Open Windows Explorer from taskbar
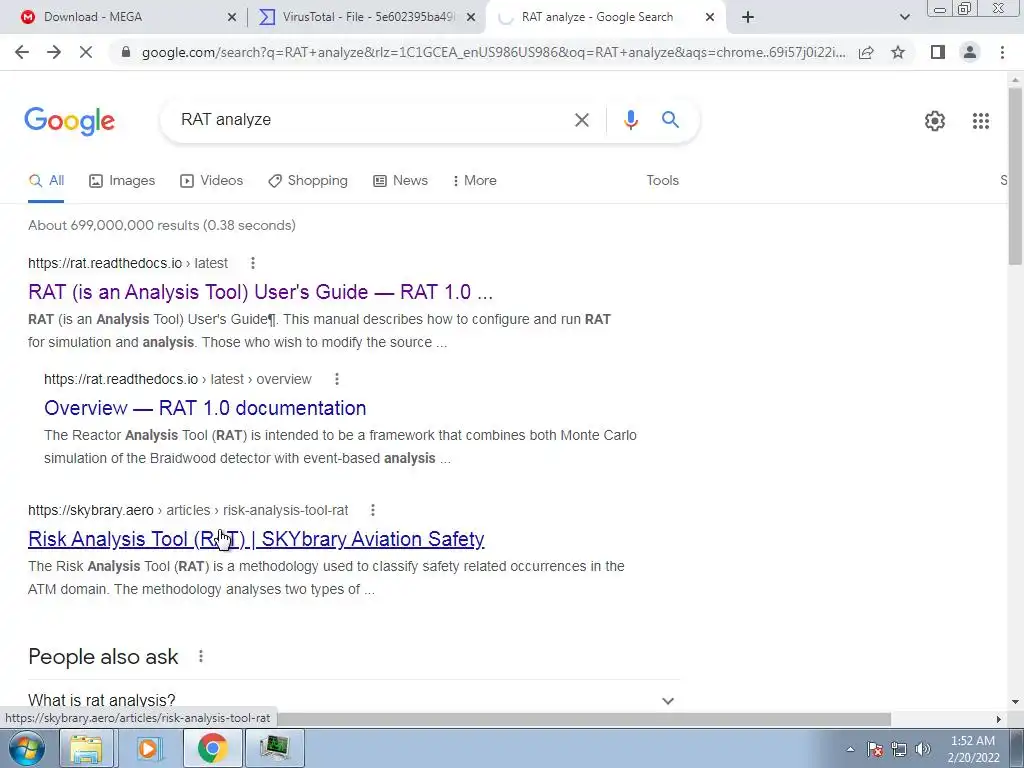 (x=86, y=748)
